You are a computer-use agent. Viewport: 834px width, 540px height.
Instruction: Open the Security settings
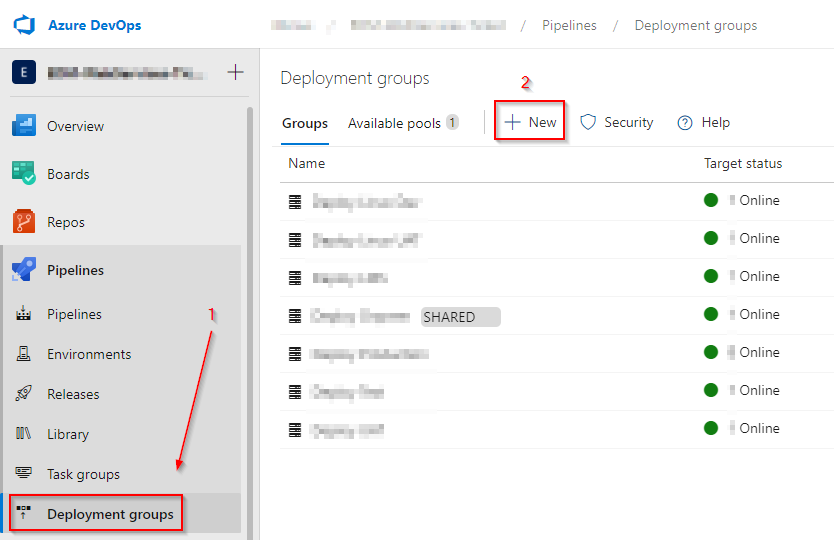[617, 122]
